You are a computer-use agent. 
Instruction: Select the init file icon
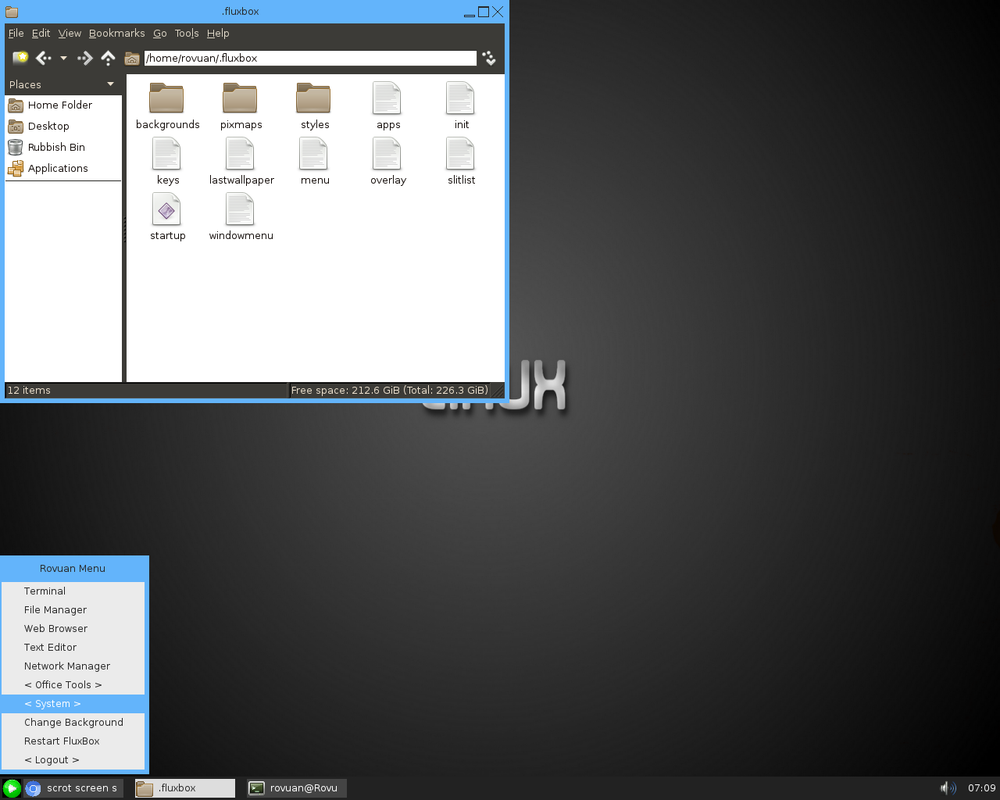coord(460,98)
